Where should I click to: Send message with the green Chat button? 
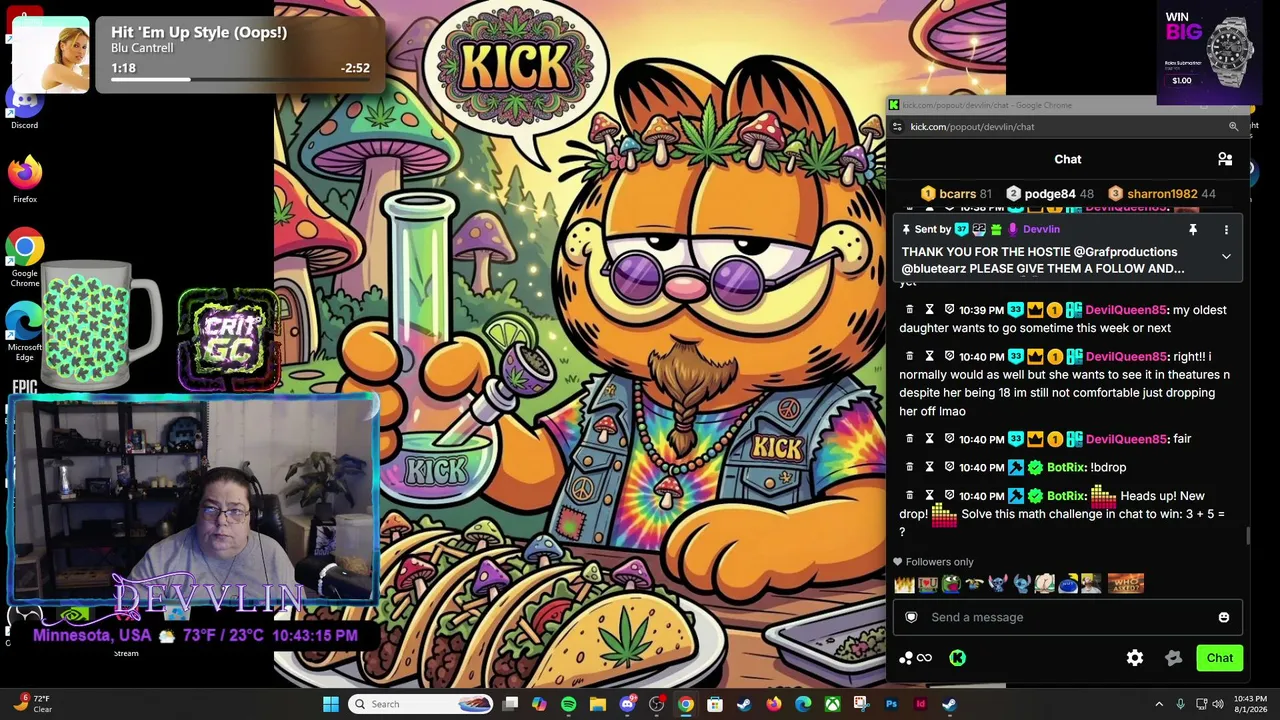(x=1219, y=658)
